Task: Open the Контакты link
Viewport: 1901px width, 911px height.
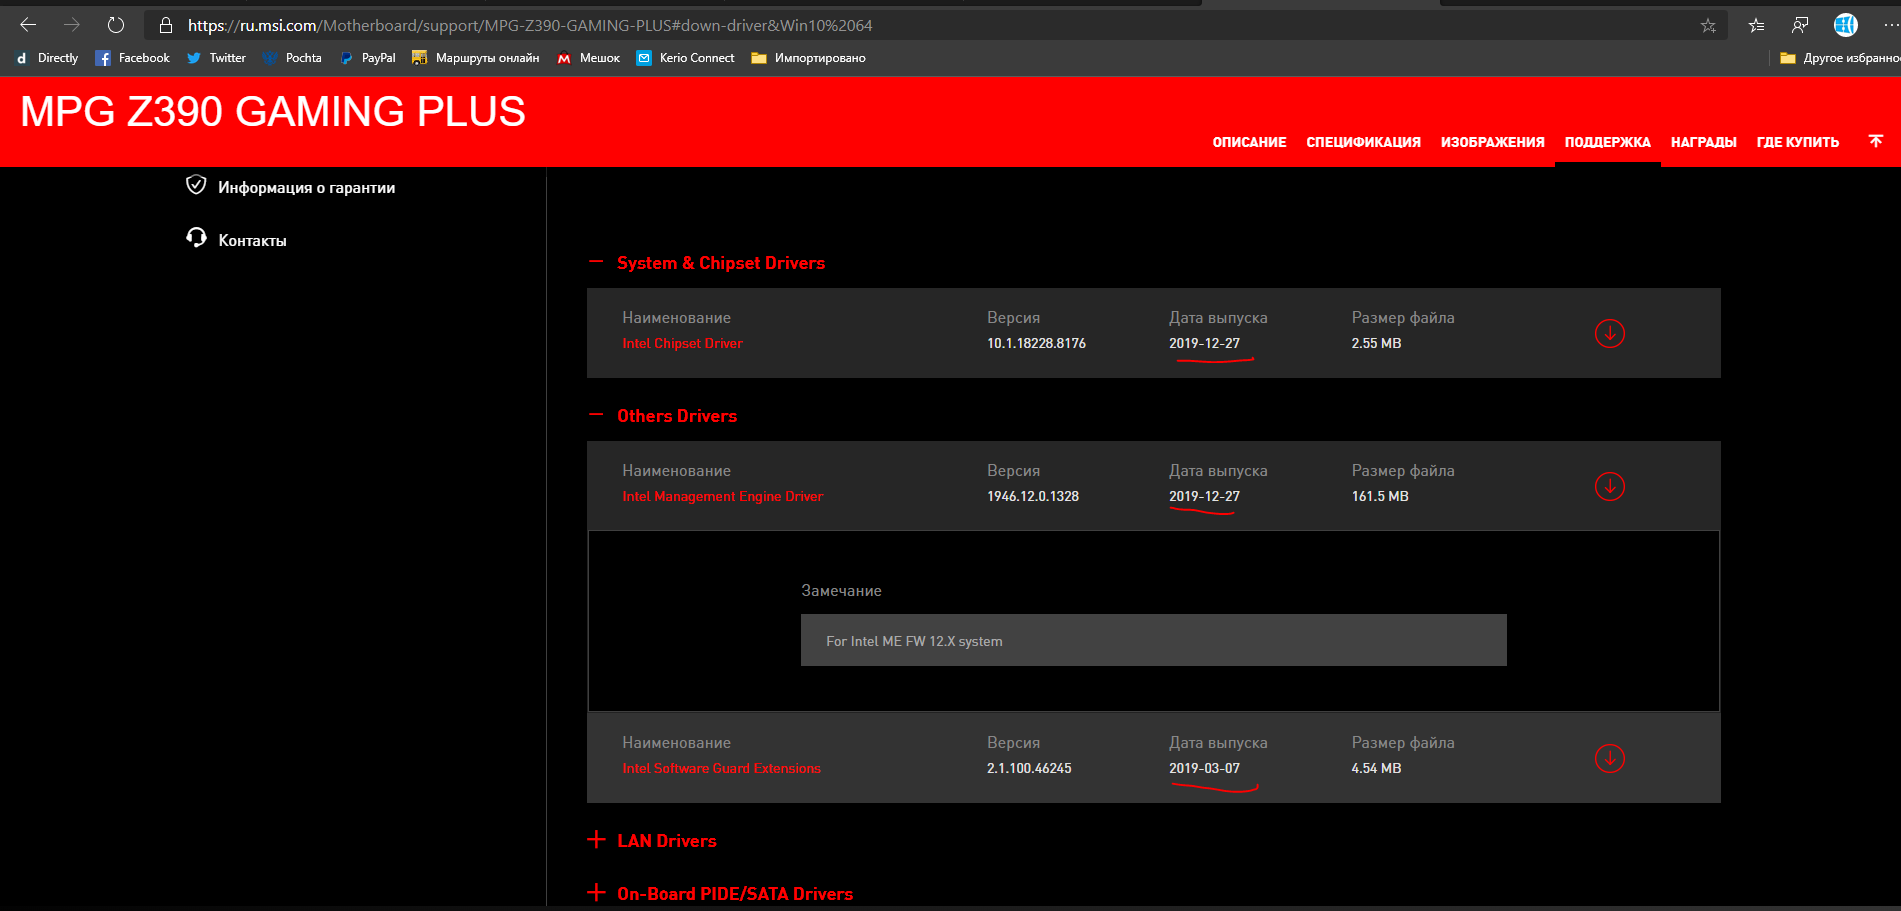Action: pyautogui.click(x=252, y=240)
